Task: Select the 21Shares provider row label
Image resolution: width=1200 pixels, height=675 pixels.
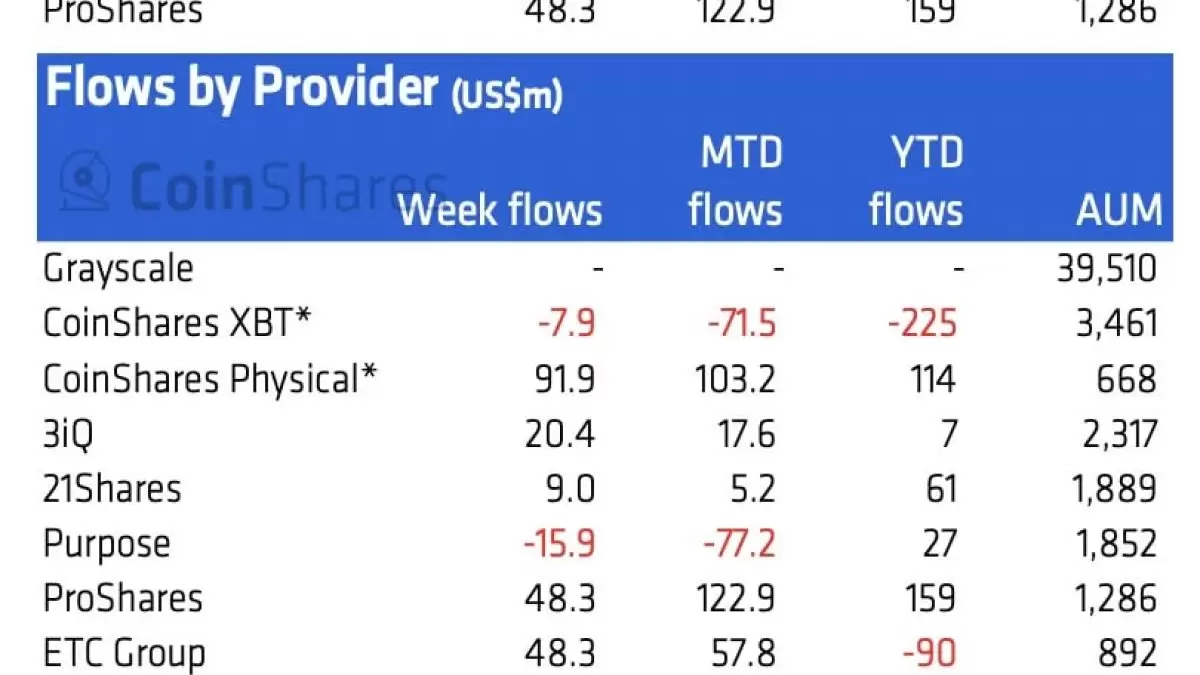Action: [x=112, y=489]
